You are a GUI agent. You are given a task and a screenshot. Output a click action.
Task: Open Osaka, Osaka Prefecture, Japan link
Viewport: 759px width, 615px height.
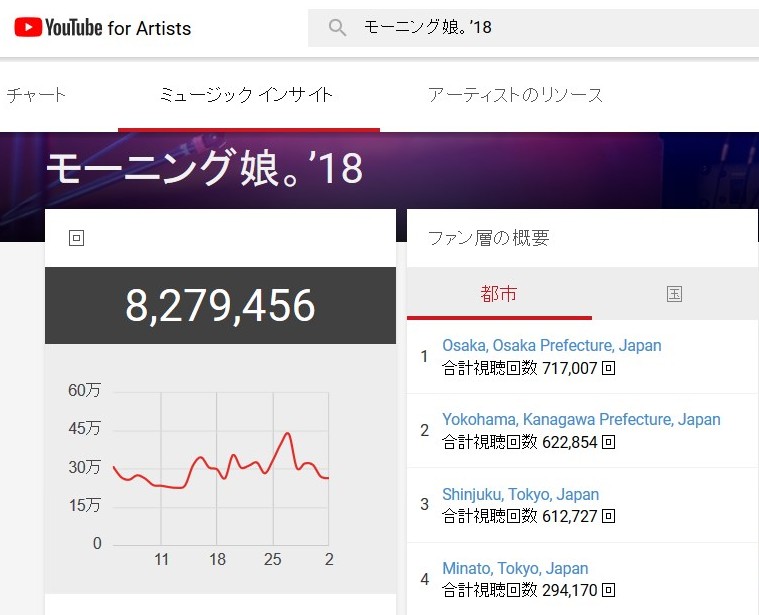point(552,345)
